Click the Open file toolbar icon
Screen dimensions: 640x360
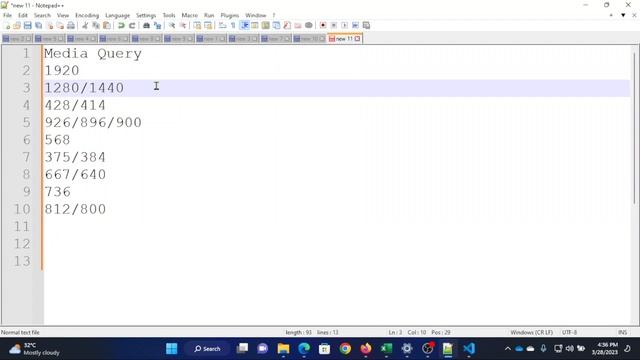pos(17,26)
